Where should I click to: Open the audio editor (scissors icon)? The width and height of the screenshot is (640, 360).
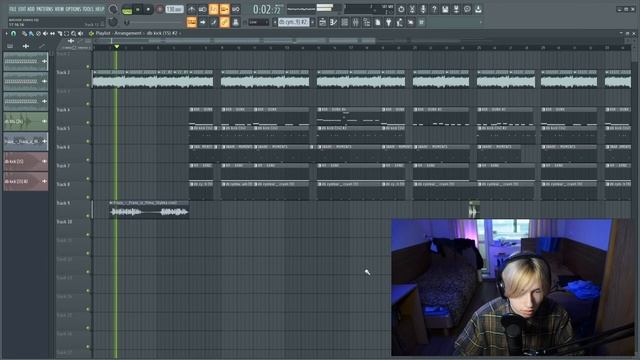click(x=412, y=9)
